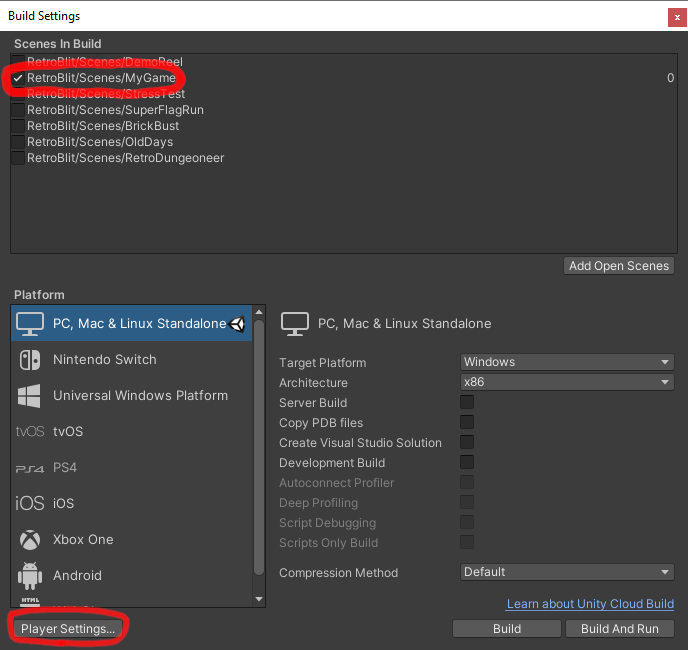Viewport: 688px width, 650px height.
Task: Enable the SuperFlagRun scene checkbox
Action: click(18, 110)
